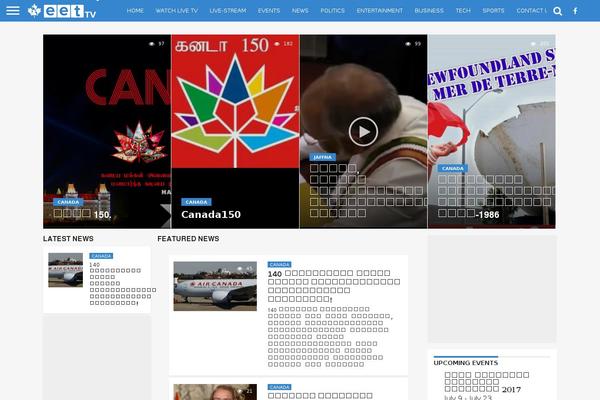
Task: Select the Politics menu item
Action: 332,11
